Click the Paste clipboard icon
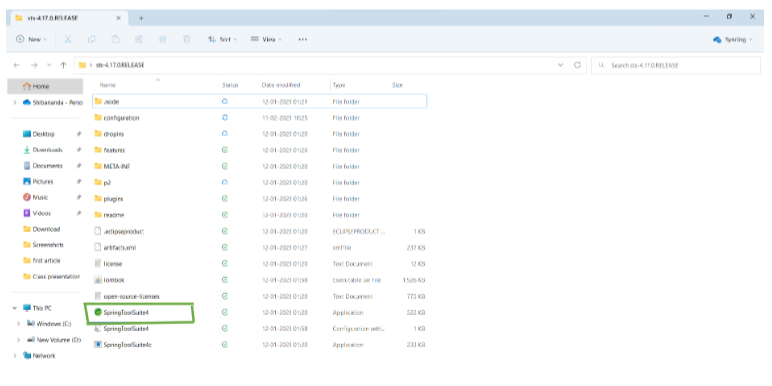 [x=115, y=39]
